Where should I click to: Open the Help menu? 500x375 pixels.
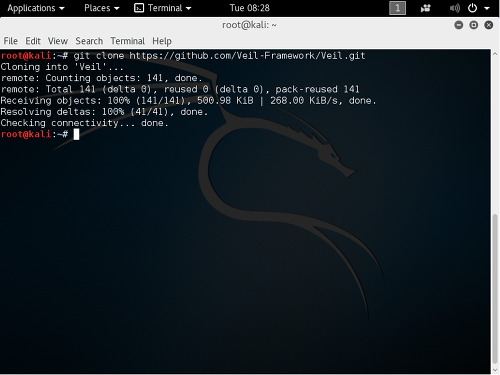tap(162, 41)
